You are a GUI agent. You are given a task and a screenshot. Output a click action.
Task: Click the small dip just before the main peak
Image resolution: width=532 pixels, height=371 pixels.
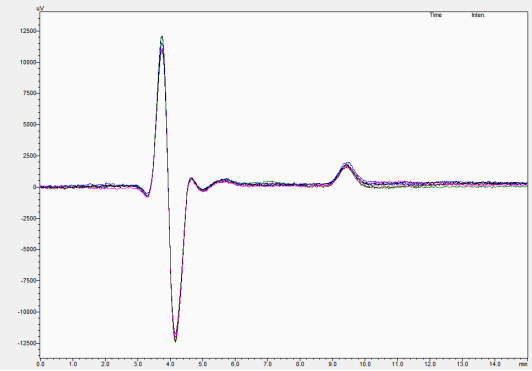(x=147, y=196)
